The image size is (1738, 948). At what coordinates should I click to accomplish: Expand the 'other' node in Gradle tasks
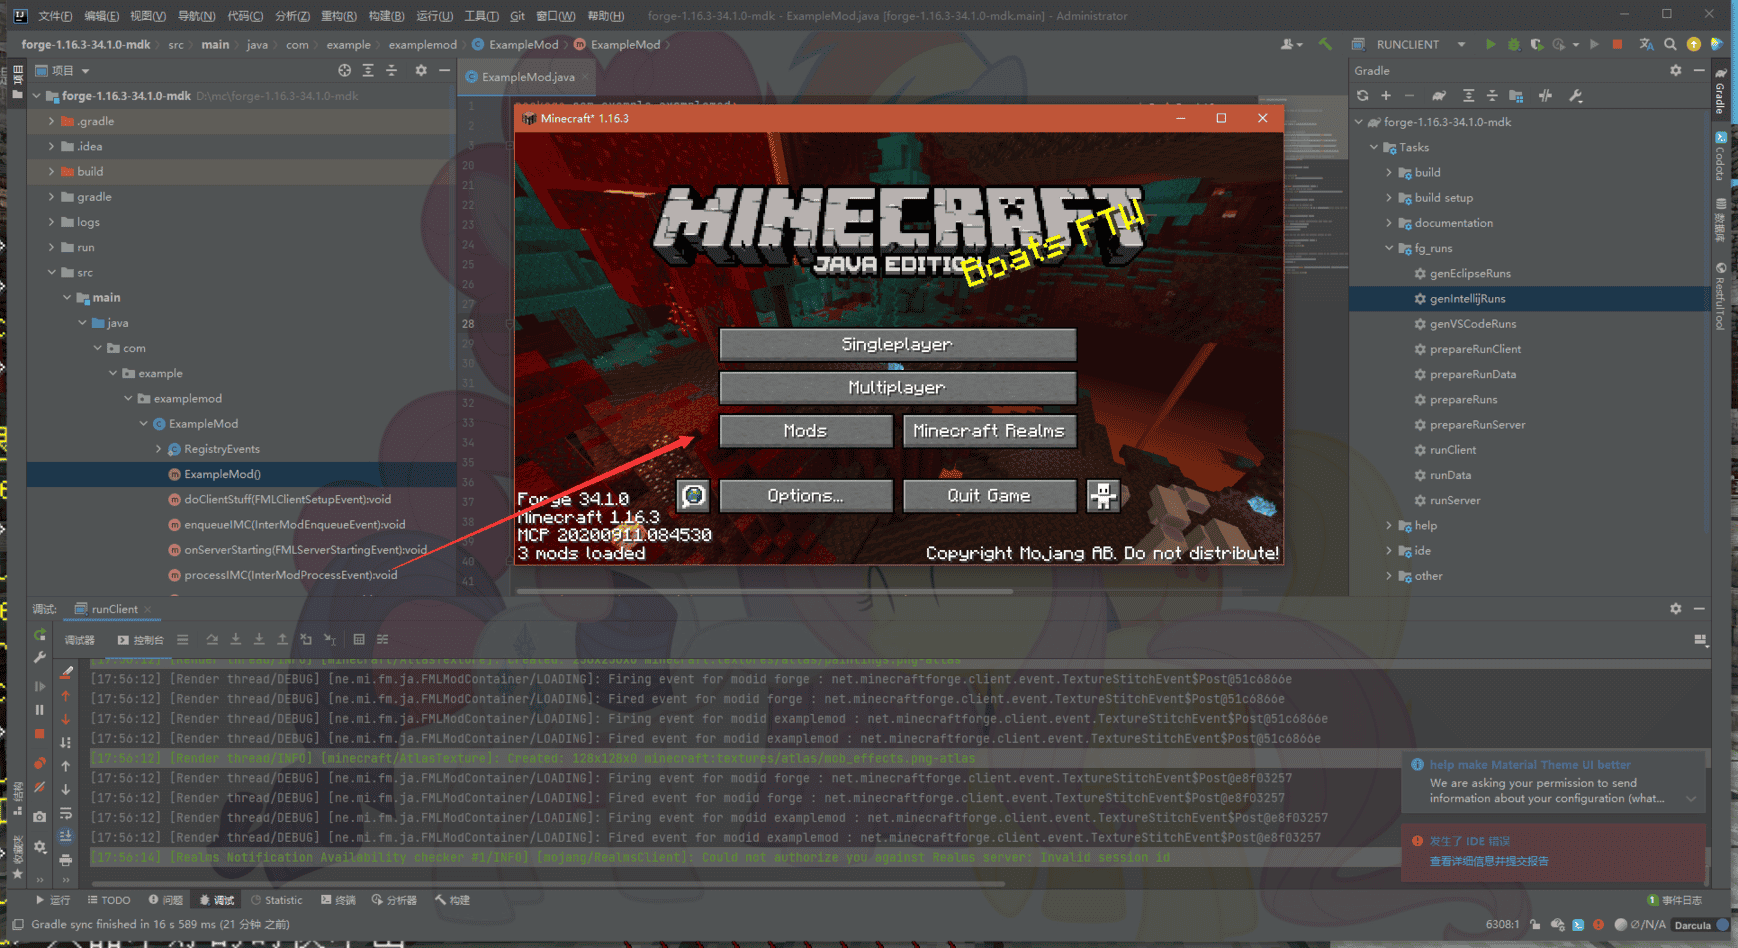(1389, 576)
